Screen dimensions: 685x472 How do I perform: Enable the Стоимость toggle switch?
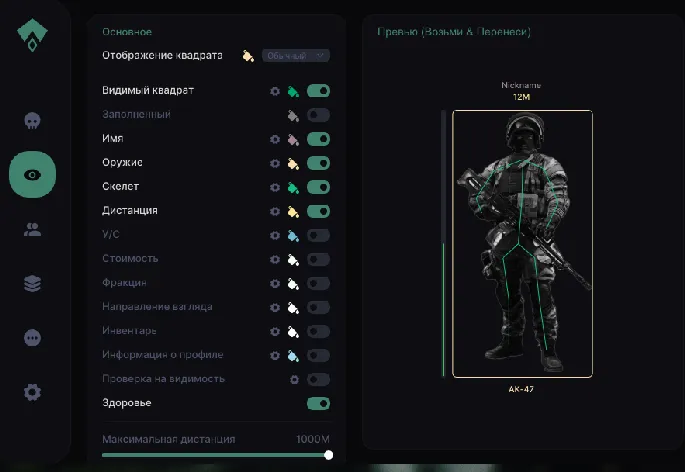tap(318, 259)
